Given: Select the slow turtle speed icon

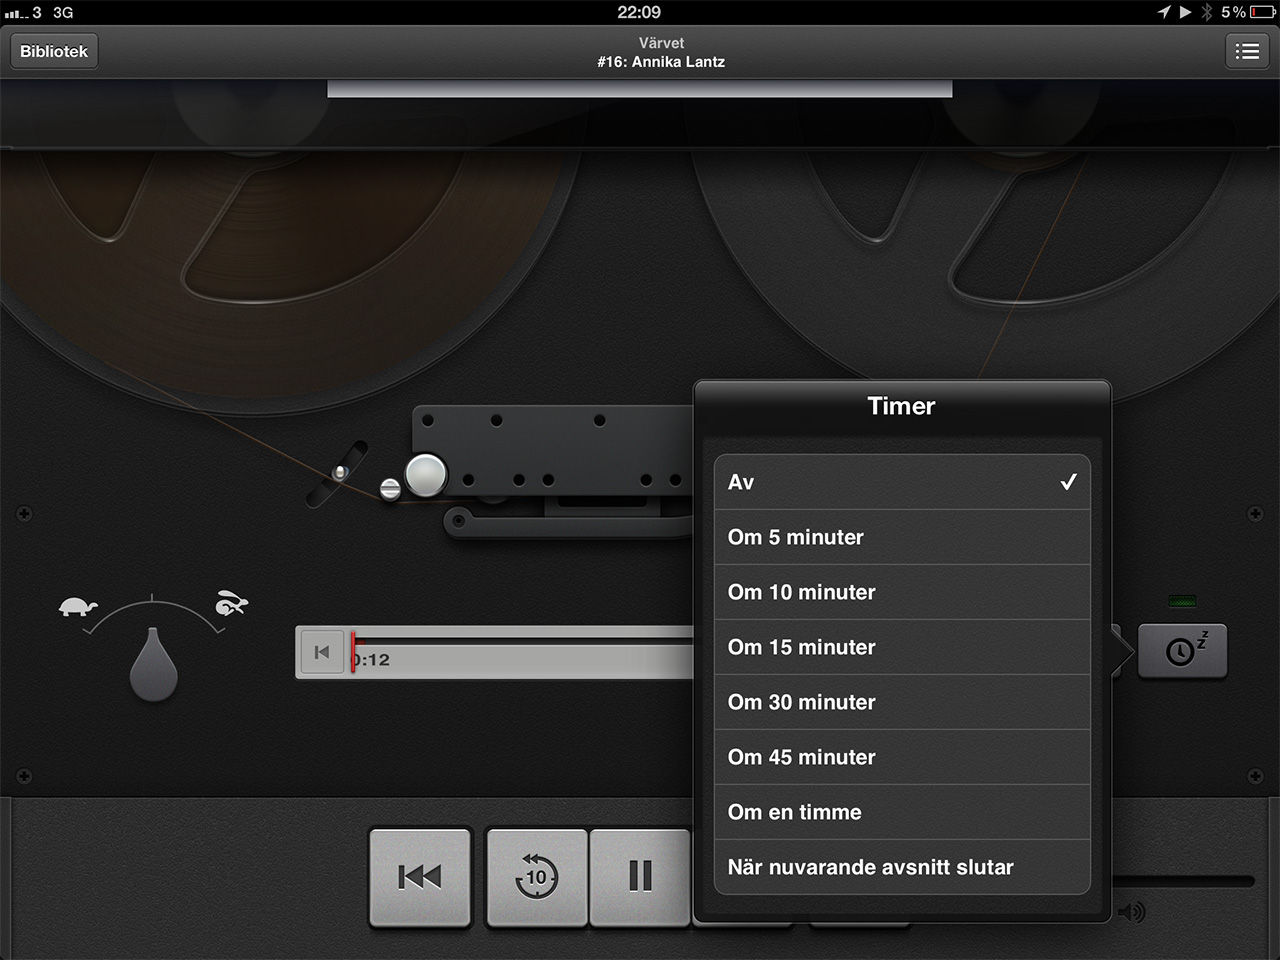Looking at the screenshot, I should [x=78, y=606].
